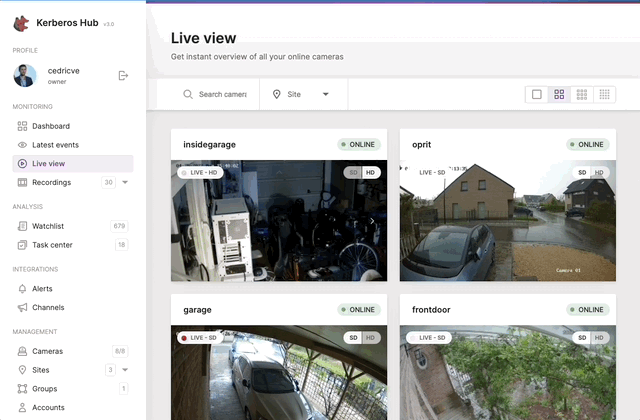Switch insidegarage stream to SD

click(353, 173)
